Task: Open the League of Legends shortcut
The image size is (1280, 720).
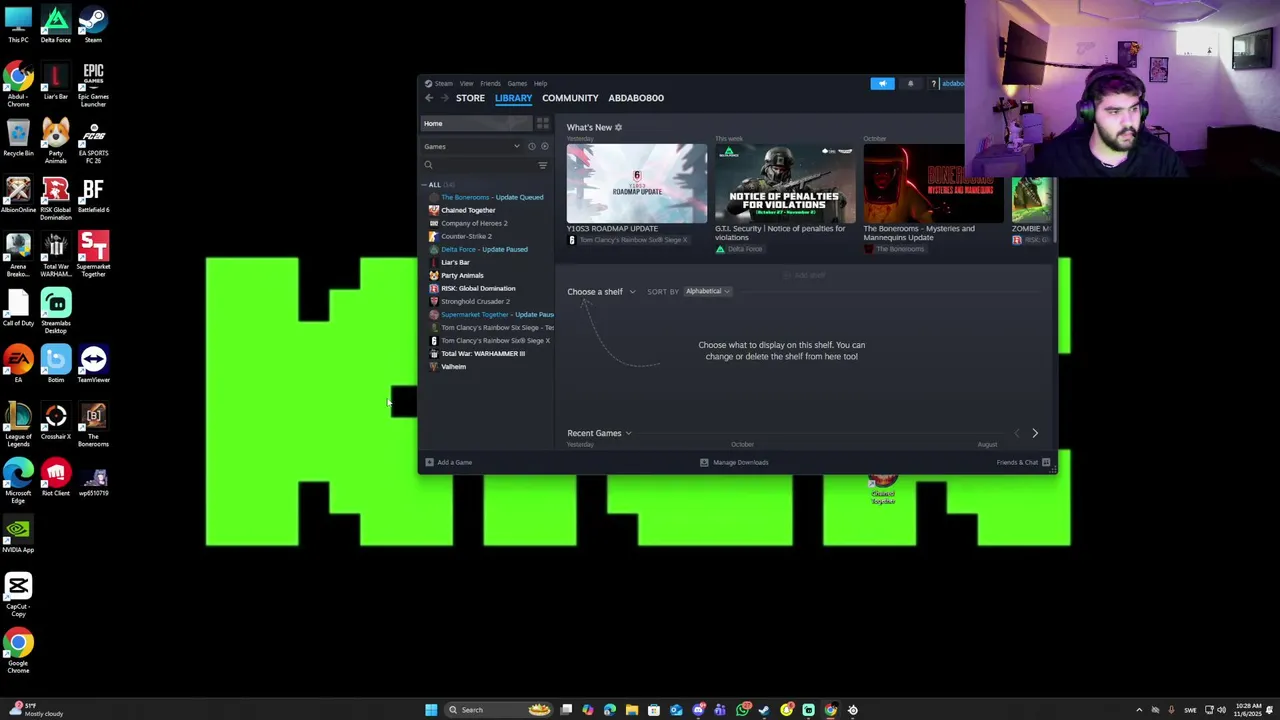Action: pos(18,424)
